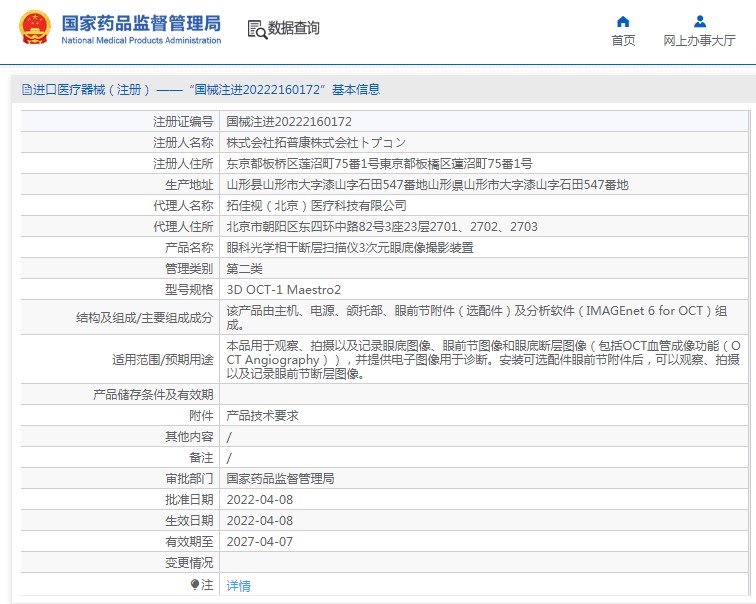Click National Medical Products Administration subtitle
756x604 pixels.
(x=141, y=41)
